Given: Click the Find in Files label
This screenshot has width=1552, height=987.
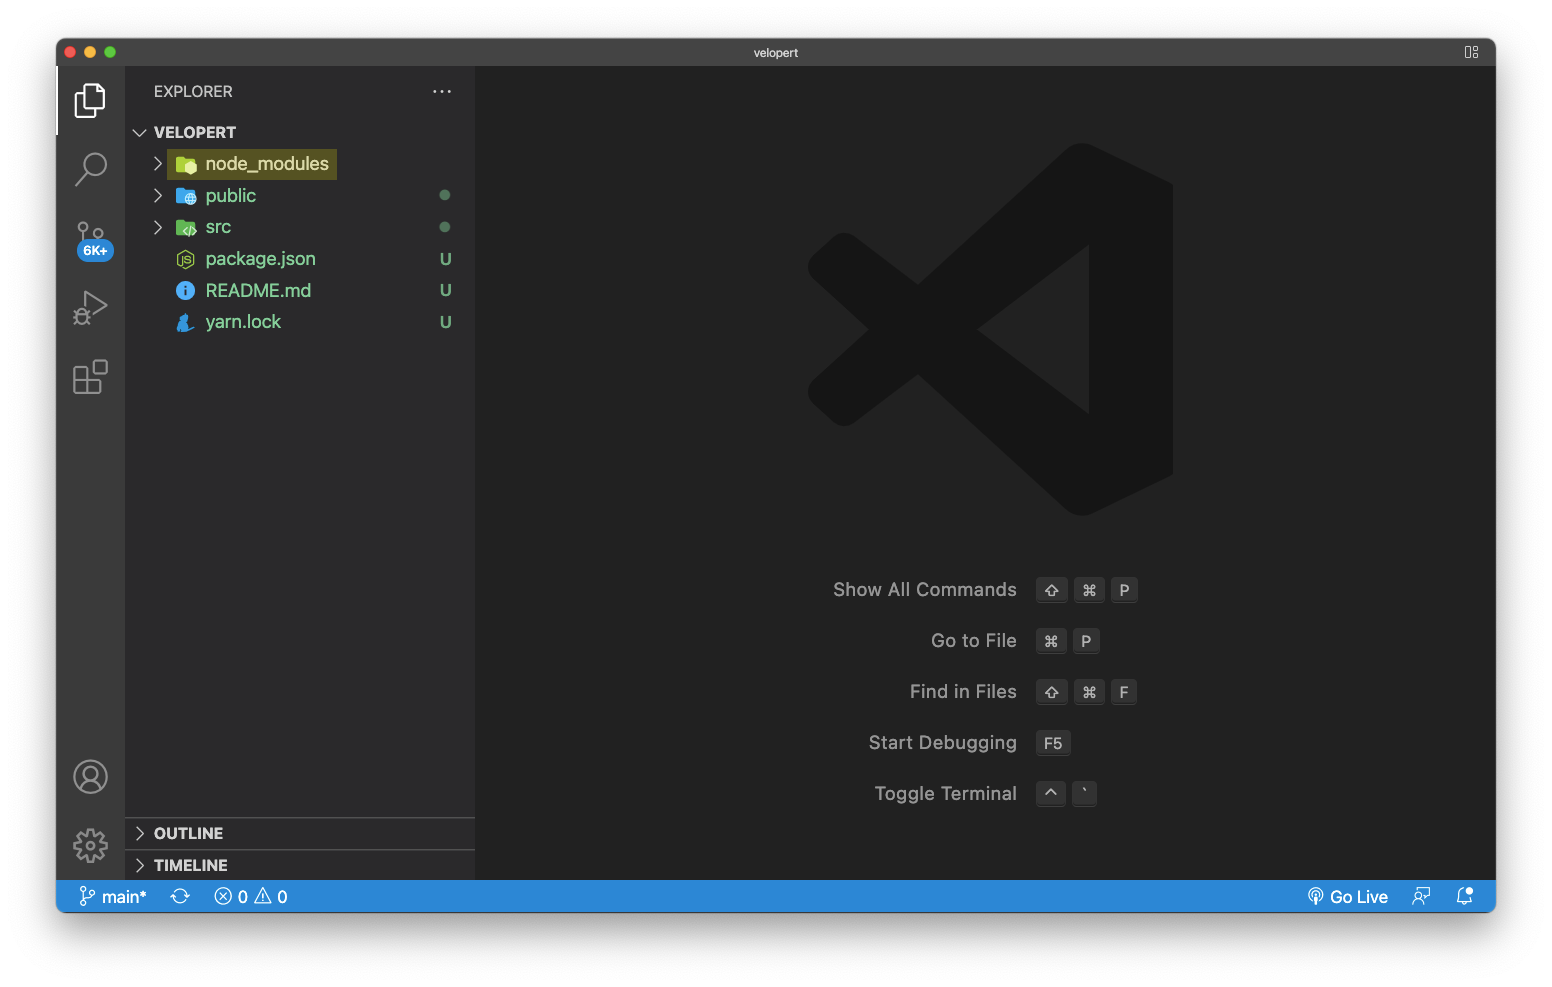Looking at the screenshot, I should pos(963,692).
